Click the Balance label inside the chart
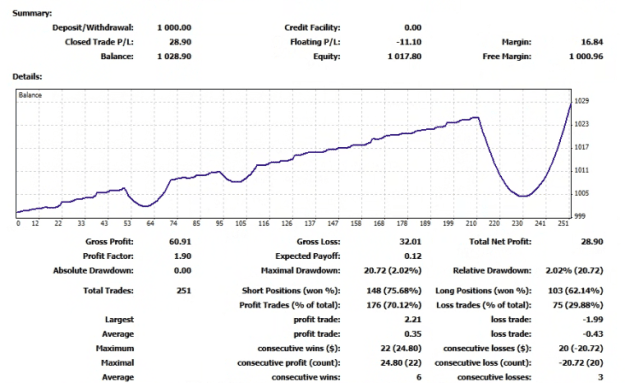This screenshot has height=383, width=625. pyautogui.click(x=30, y=95)
